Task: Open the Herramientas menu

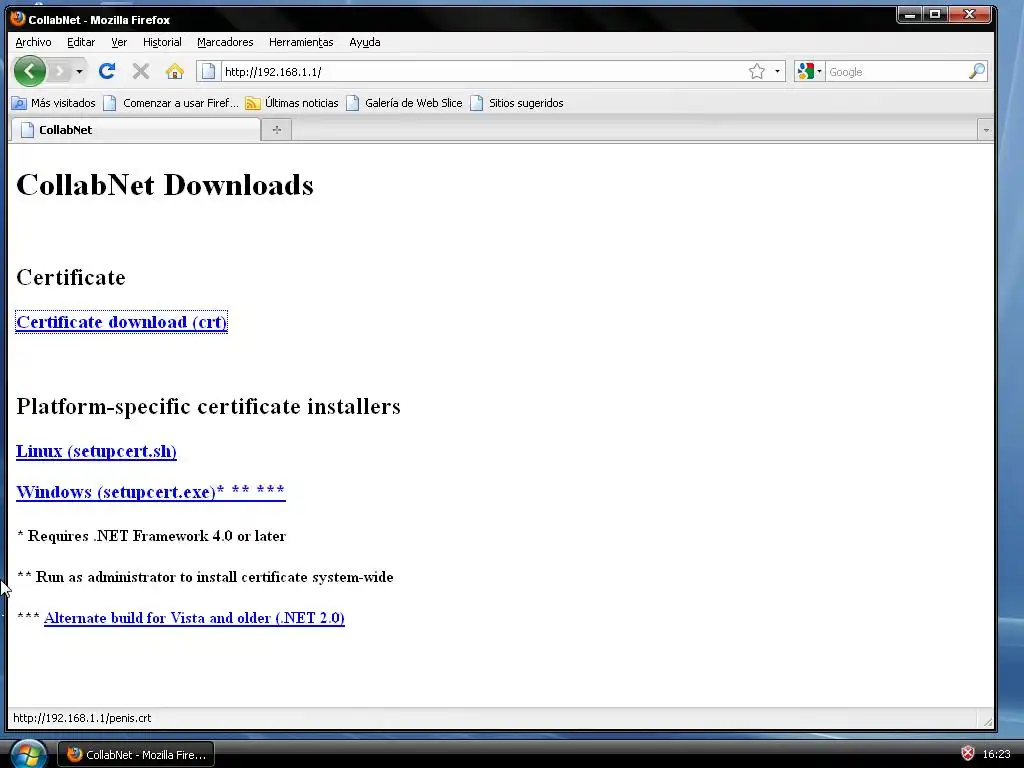Action: click(301, 42)
